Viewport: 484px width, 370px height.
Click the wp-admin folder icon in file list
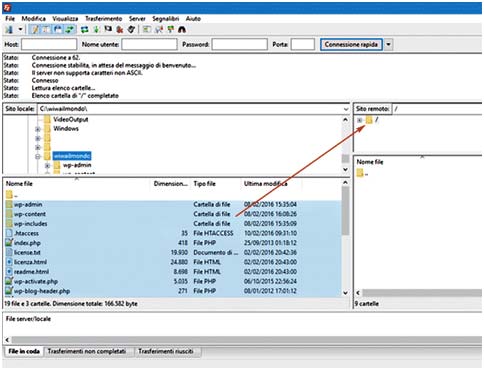pyautogui.click(x=9, y=204)
